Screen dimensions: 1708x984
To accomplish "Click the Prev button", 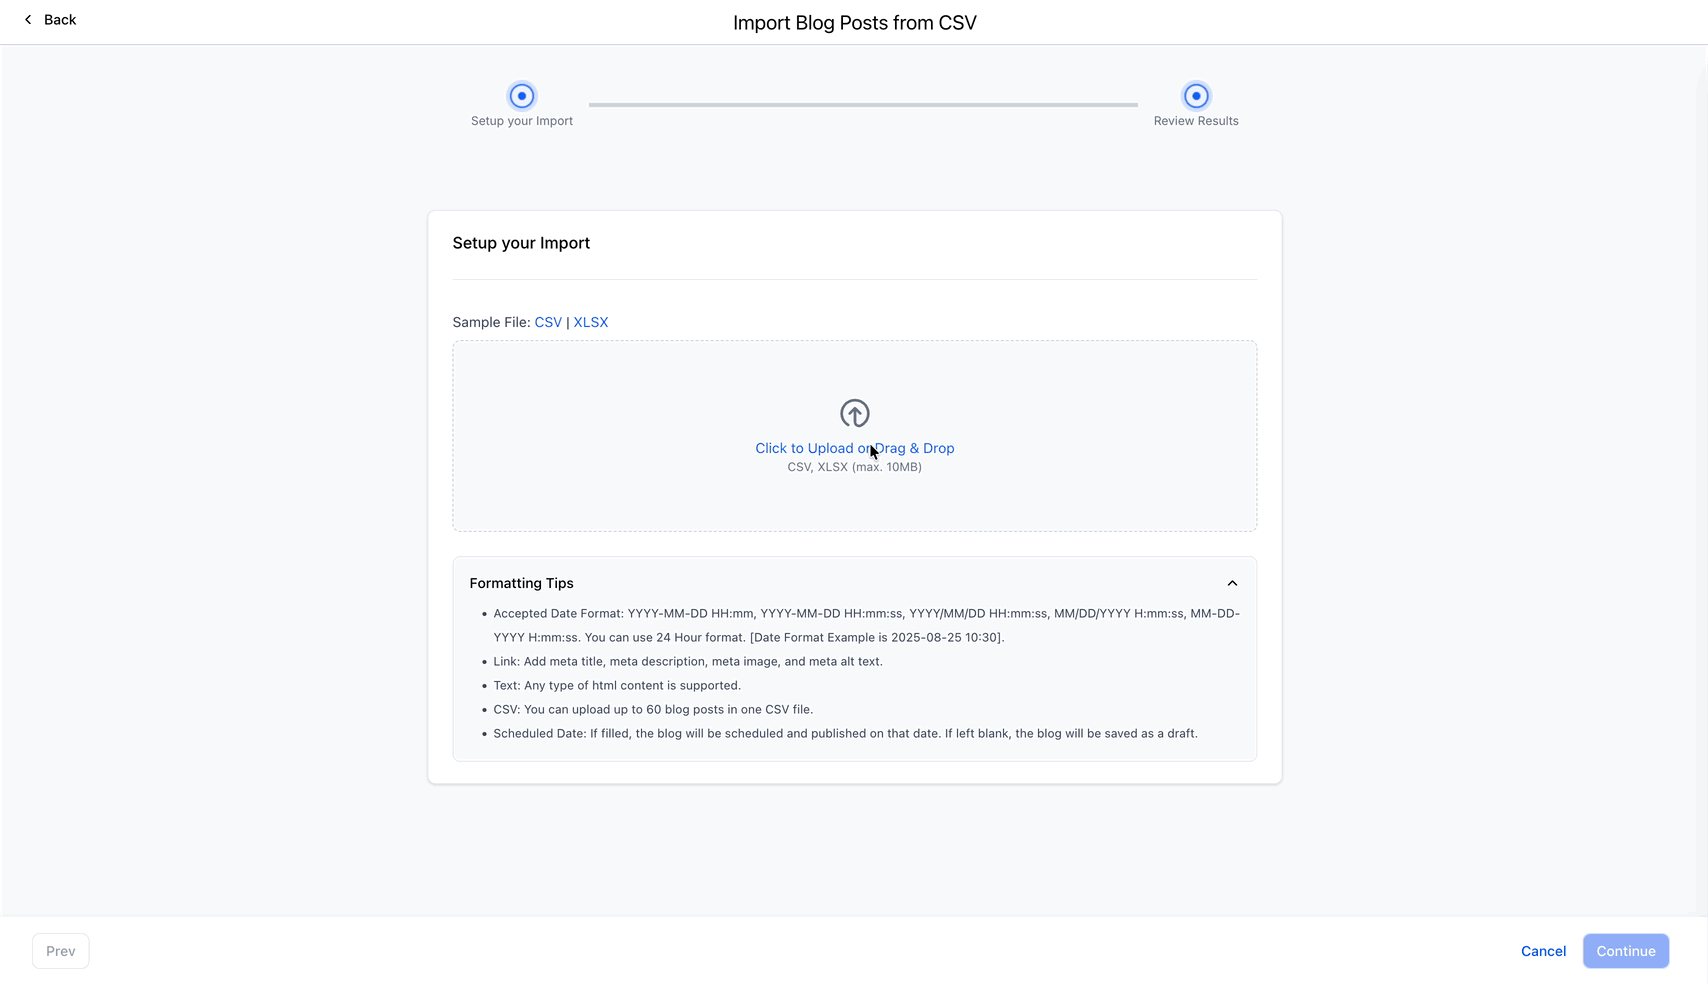I will (61, 951).
